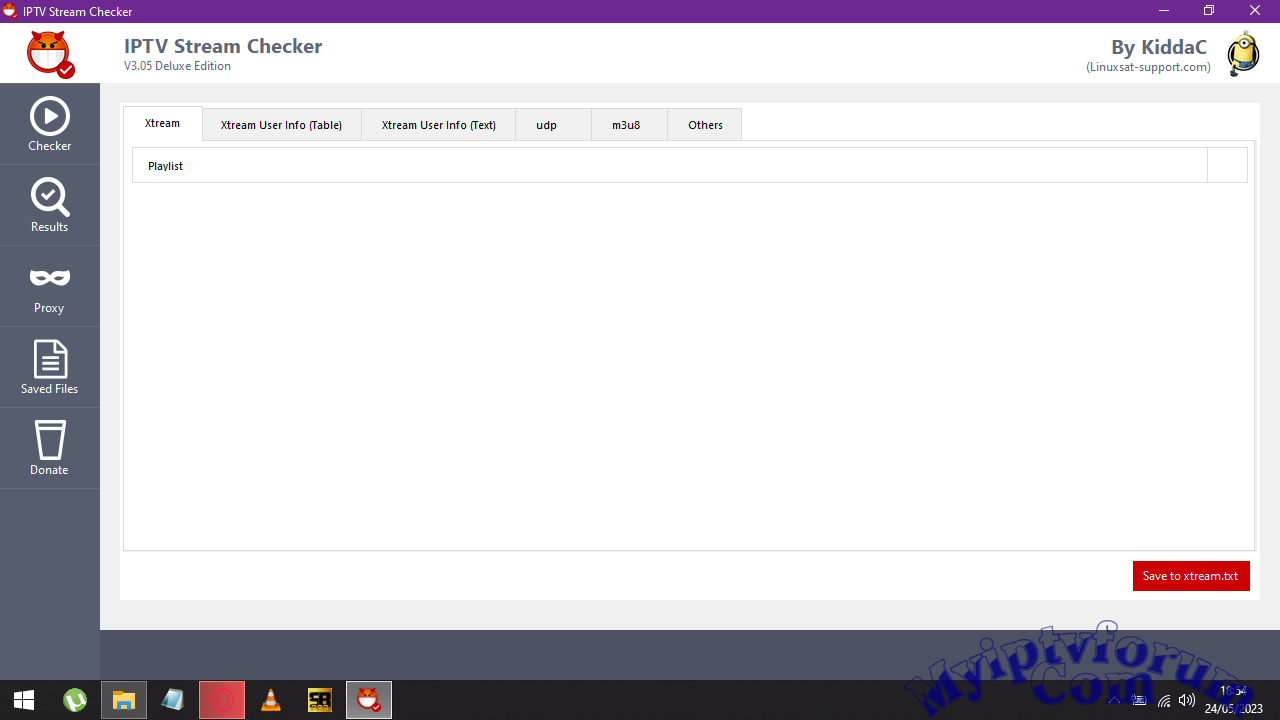Select the Checker tool in the sidebar
Viewport: 1280px width, 720px height.
click(49, 122)
